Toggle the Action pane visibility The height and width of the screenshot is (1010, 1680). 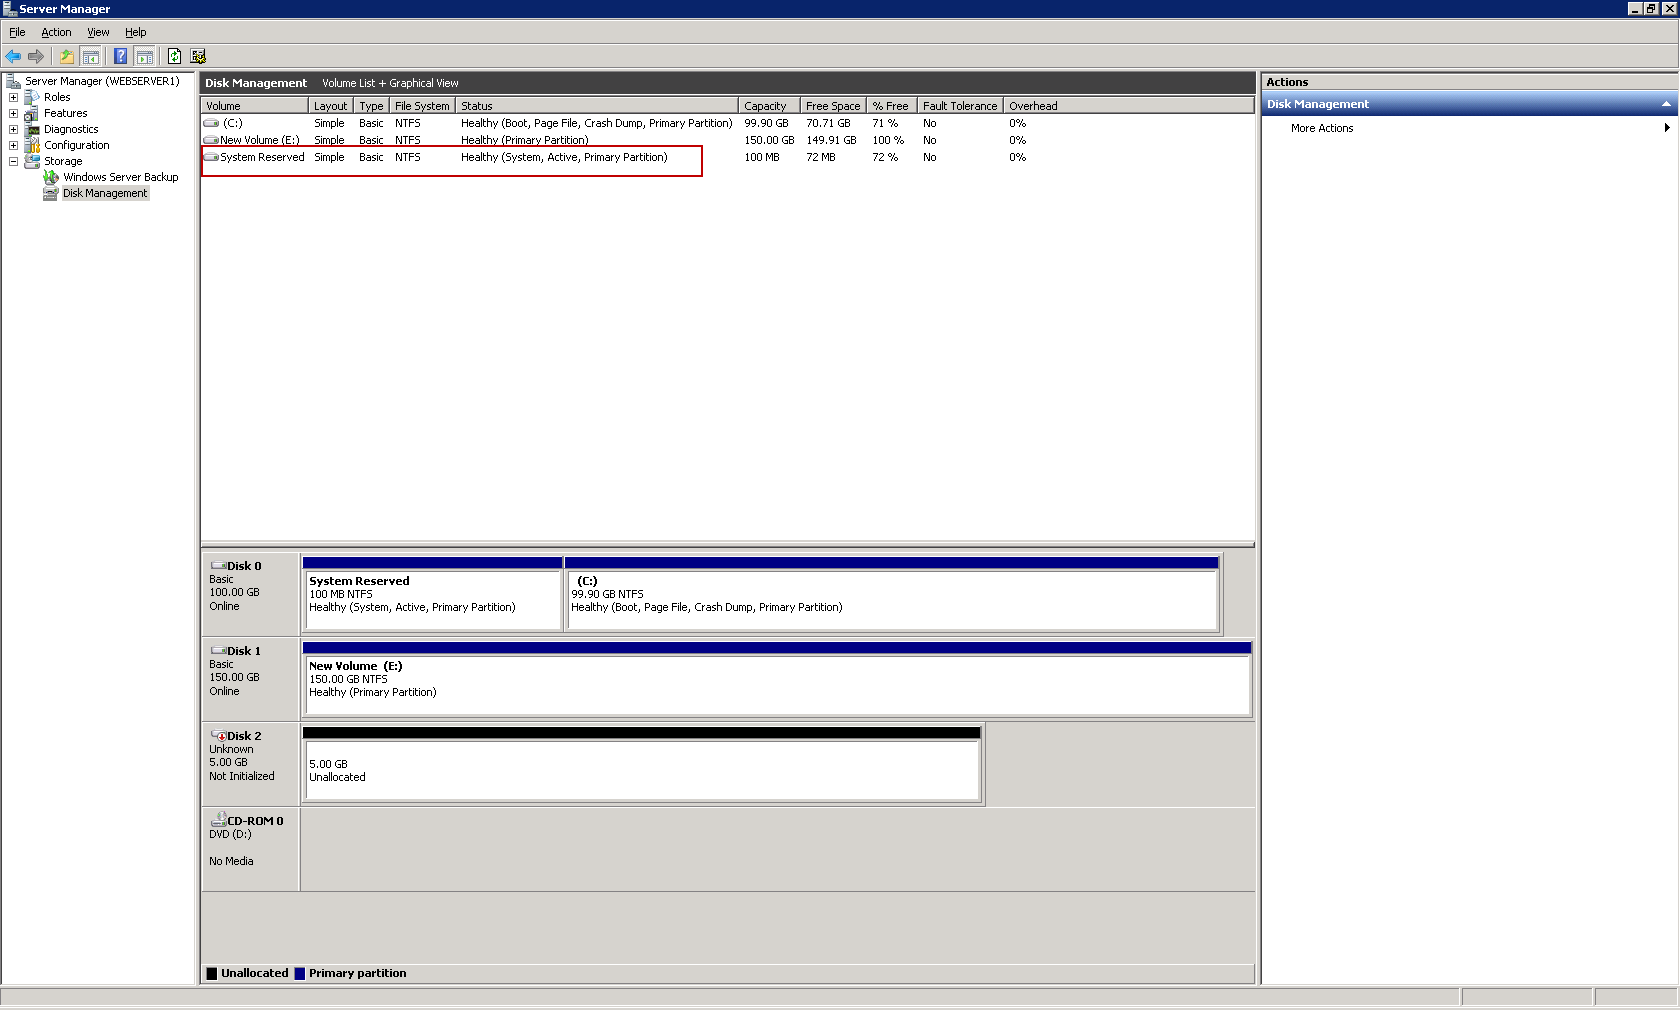point(146,56)
